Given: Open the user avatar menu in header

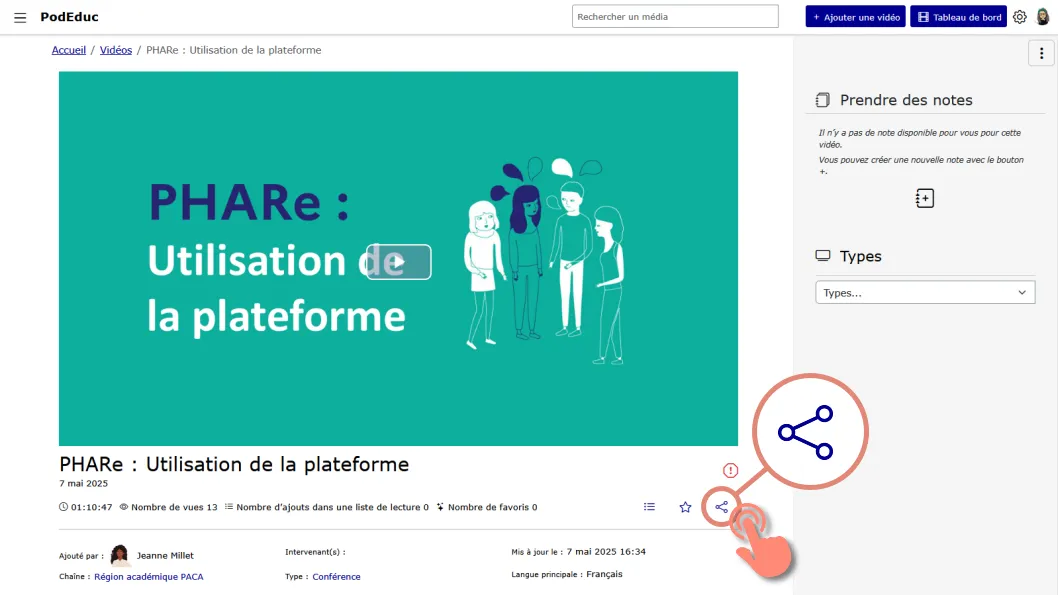Looking at the screenshot, I should point(1042,16).
